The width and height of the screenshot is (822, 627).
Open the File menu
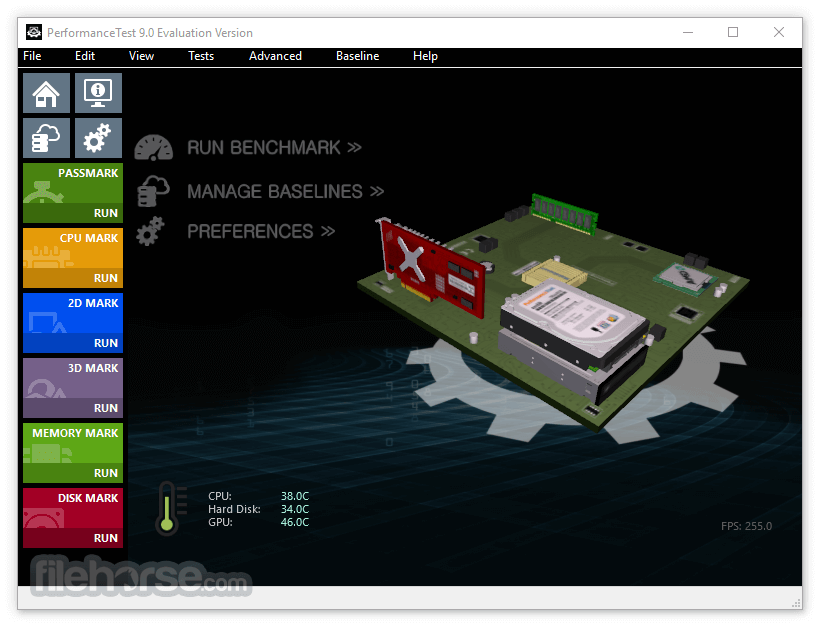[32, 56]
